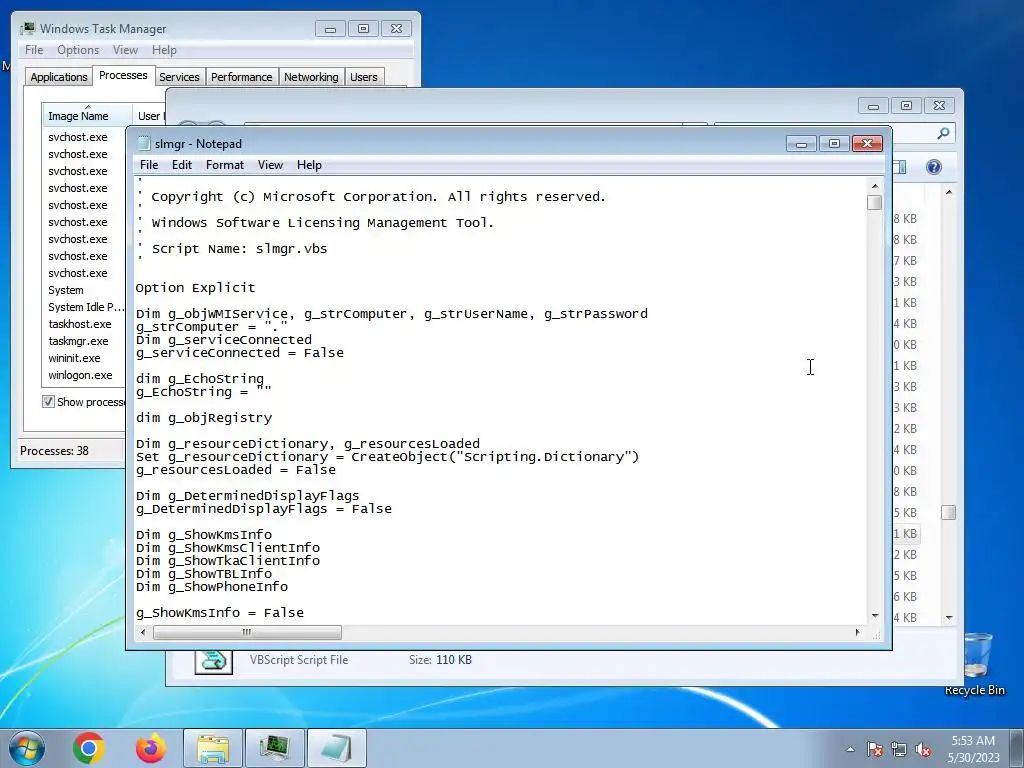Click the clock showing 5:53 AM
The height and width of the screenshot is (768, 1024).
tap(973, 741)
